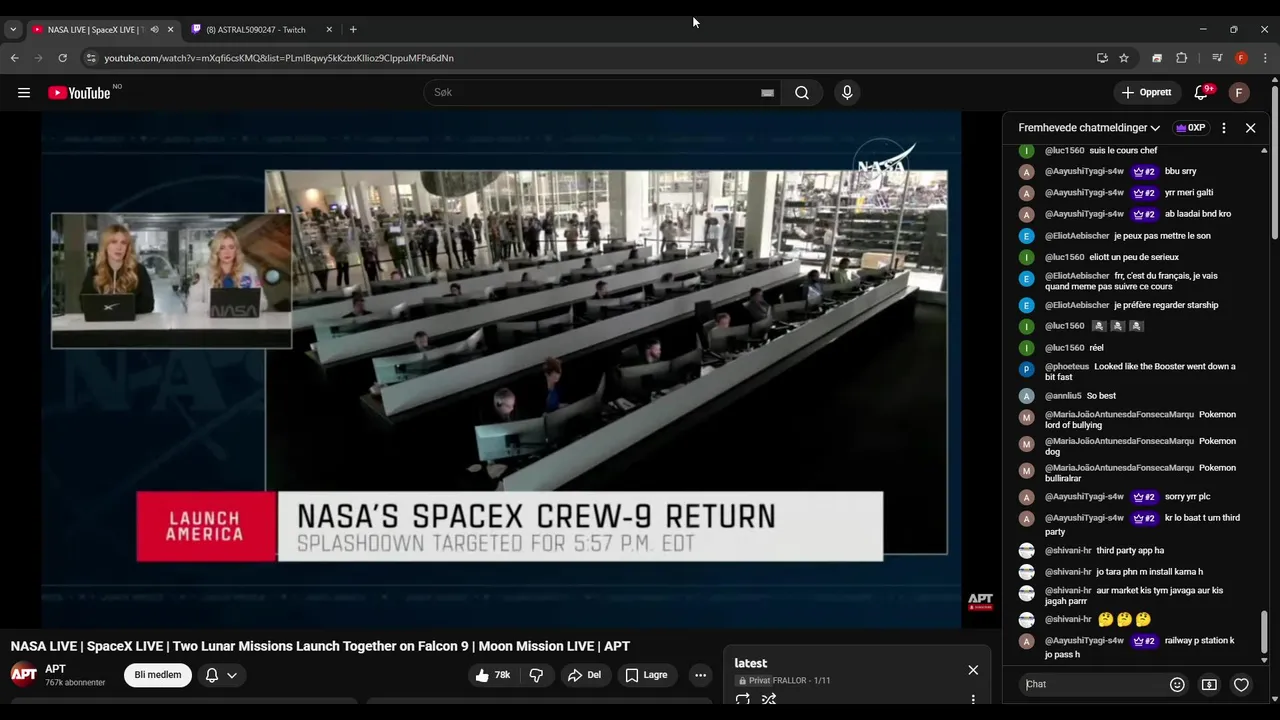
Task: Click @luc1560 'suis le cours chef' message
Action: [x=1123, y=151]
